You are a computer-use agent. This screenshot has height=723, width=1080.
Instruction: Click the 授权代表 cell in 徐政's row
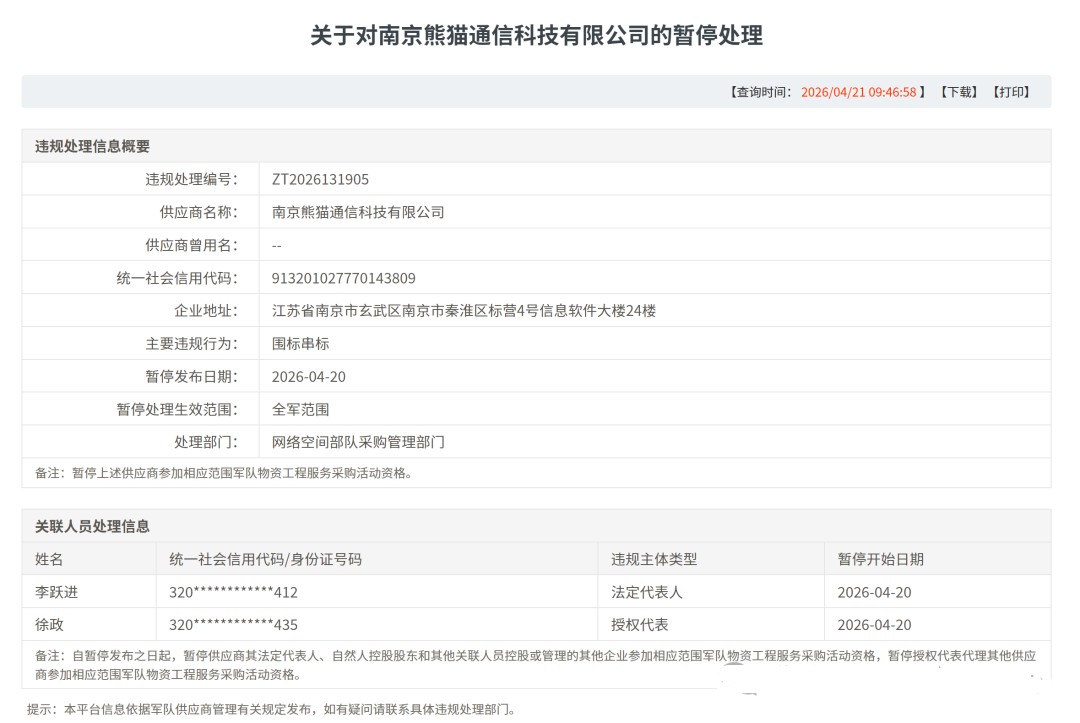coord(640,625)
